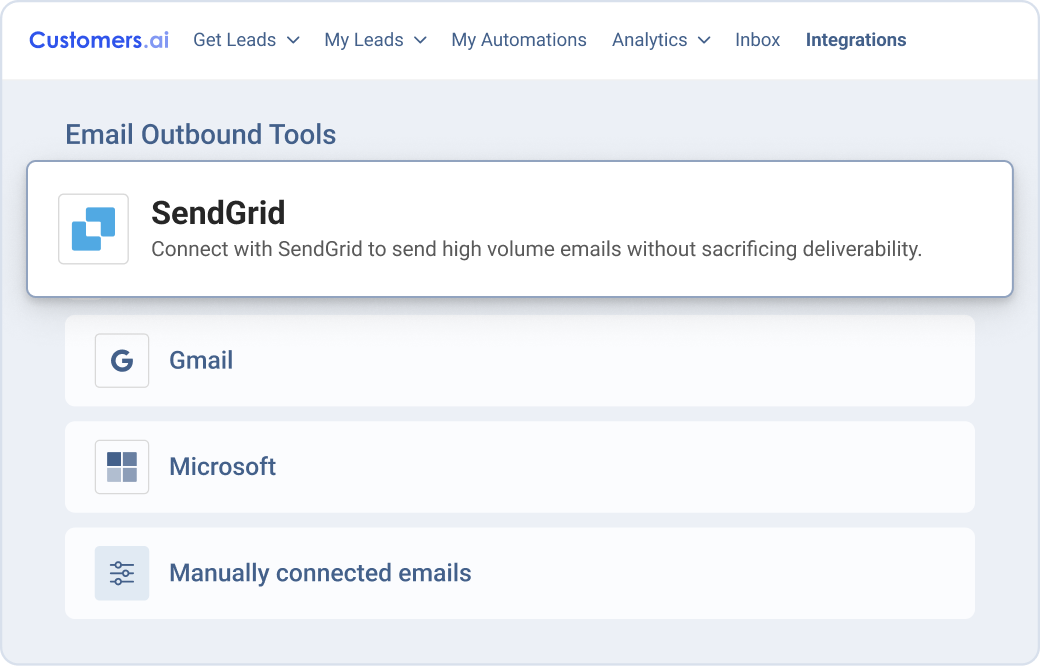Expand the Analytics dropdown chevron
1040x666 pixels.
point(704,40)
